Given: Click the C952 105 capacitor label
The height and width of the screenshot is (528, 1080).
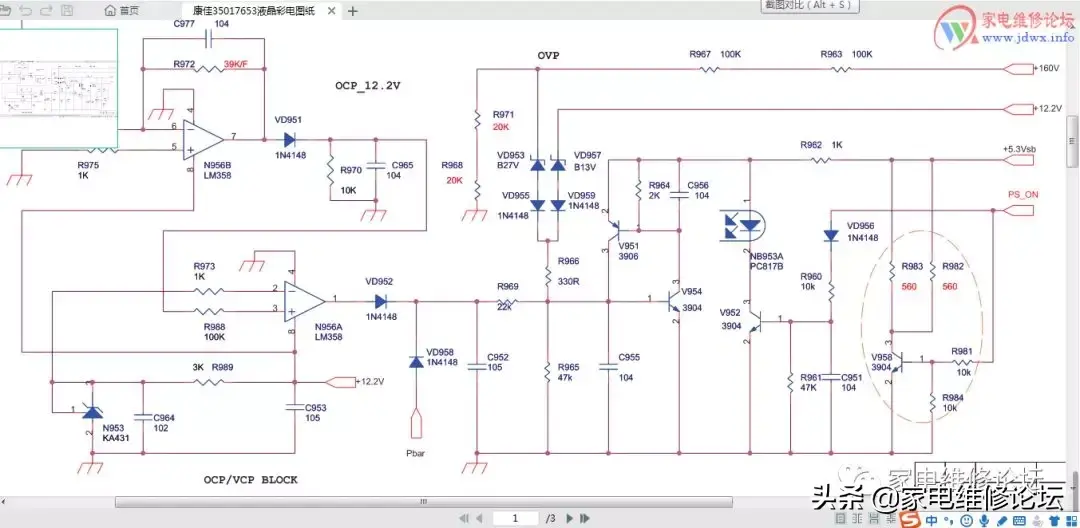Looking at the screenshot, I should pyautogui.click(x=498, y=362).
